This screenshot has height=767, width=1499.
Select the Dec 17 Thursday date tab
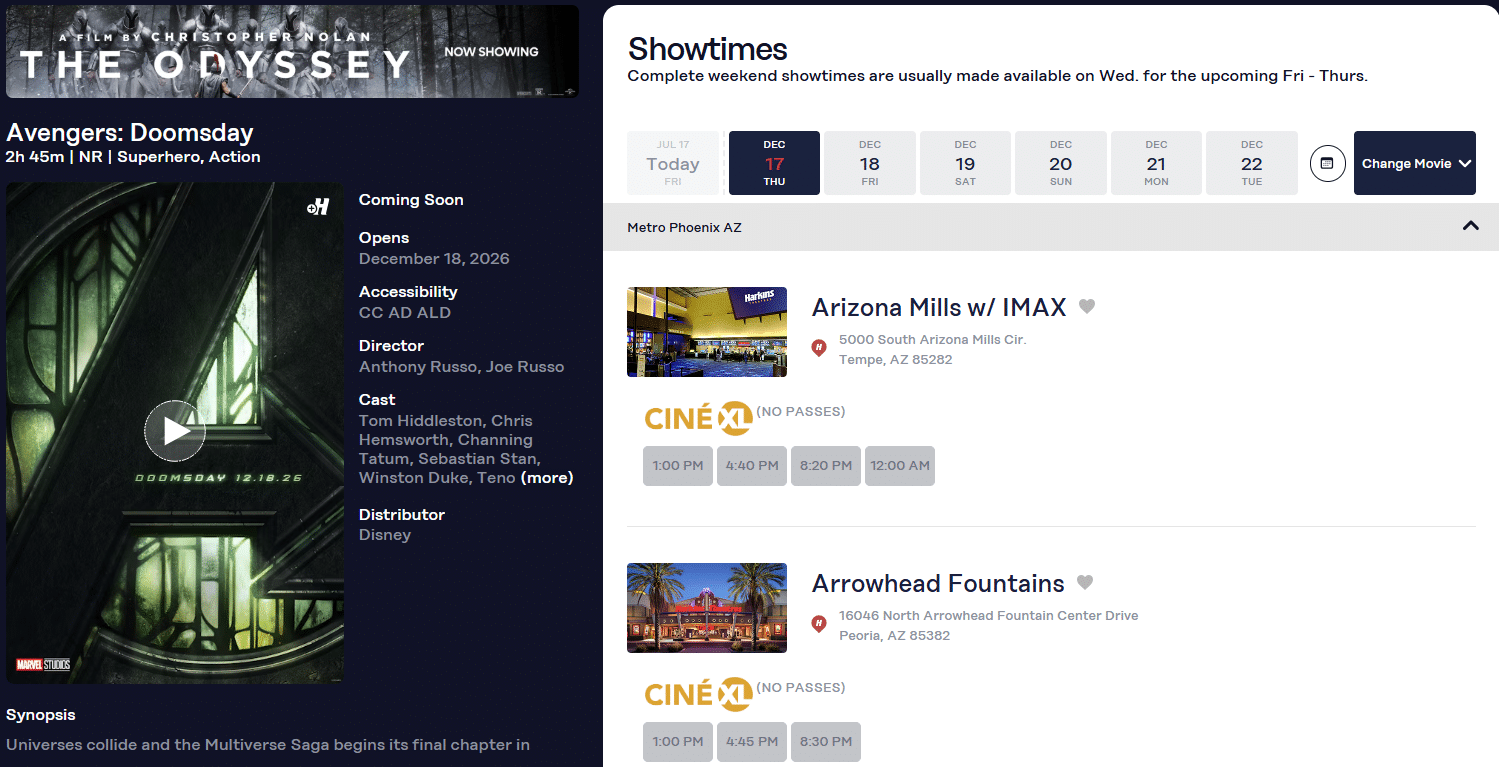point(775,163)
